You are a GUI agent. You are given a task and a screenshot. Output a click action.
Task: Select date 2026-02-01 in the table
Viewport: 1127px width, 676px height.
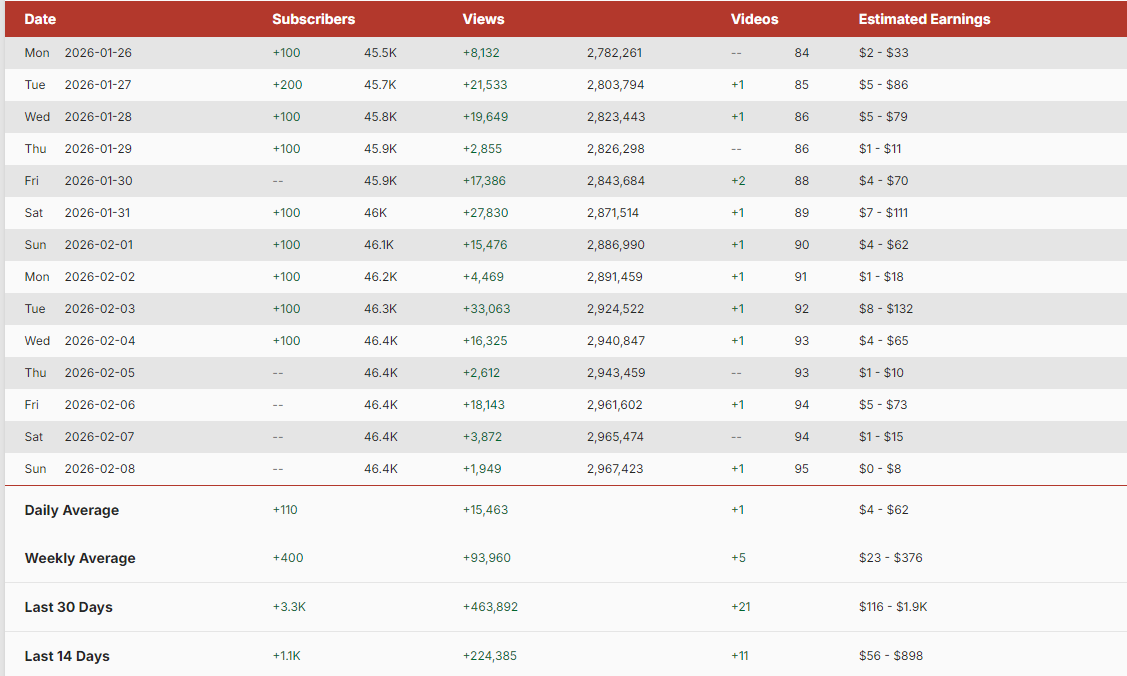coord(98,245)
